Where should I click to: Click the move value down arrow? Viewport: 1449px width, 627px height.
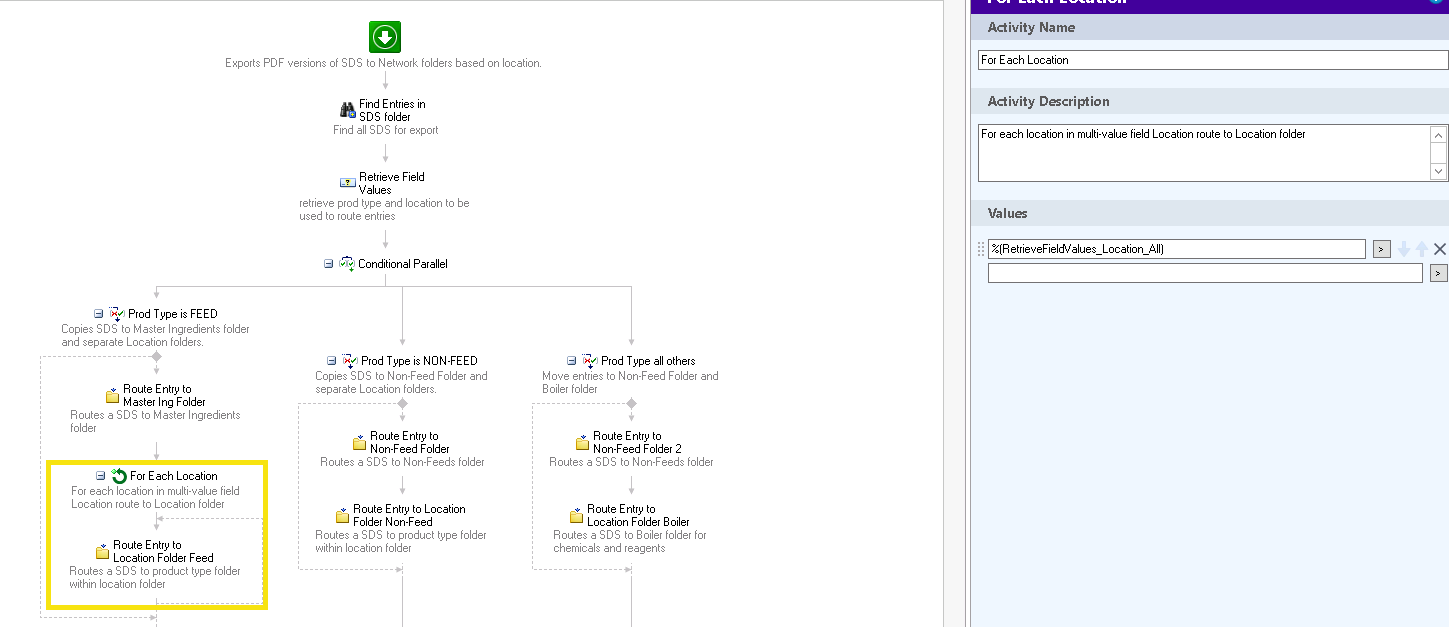[1404, 249]
